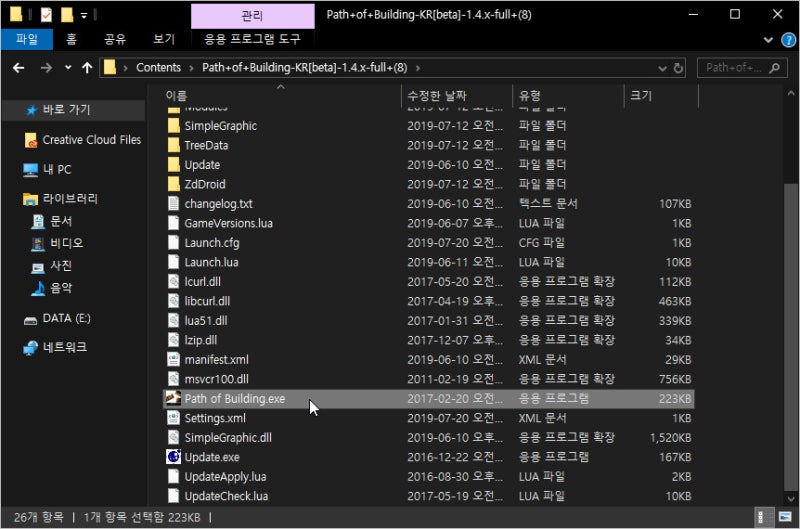The height and width of the screenshot is (529, 800).
Task: Go up one folder level arrow
Action: (87, 68)
